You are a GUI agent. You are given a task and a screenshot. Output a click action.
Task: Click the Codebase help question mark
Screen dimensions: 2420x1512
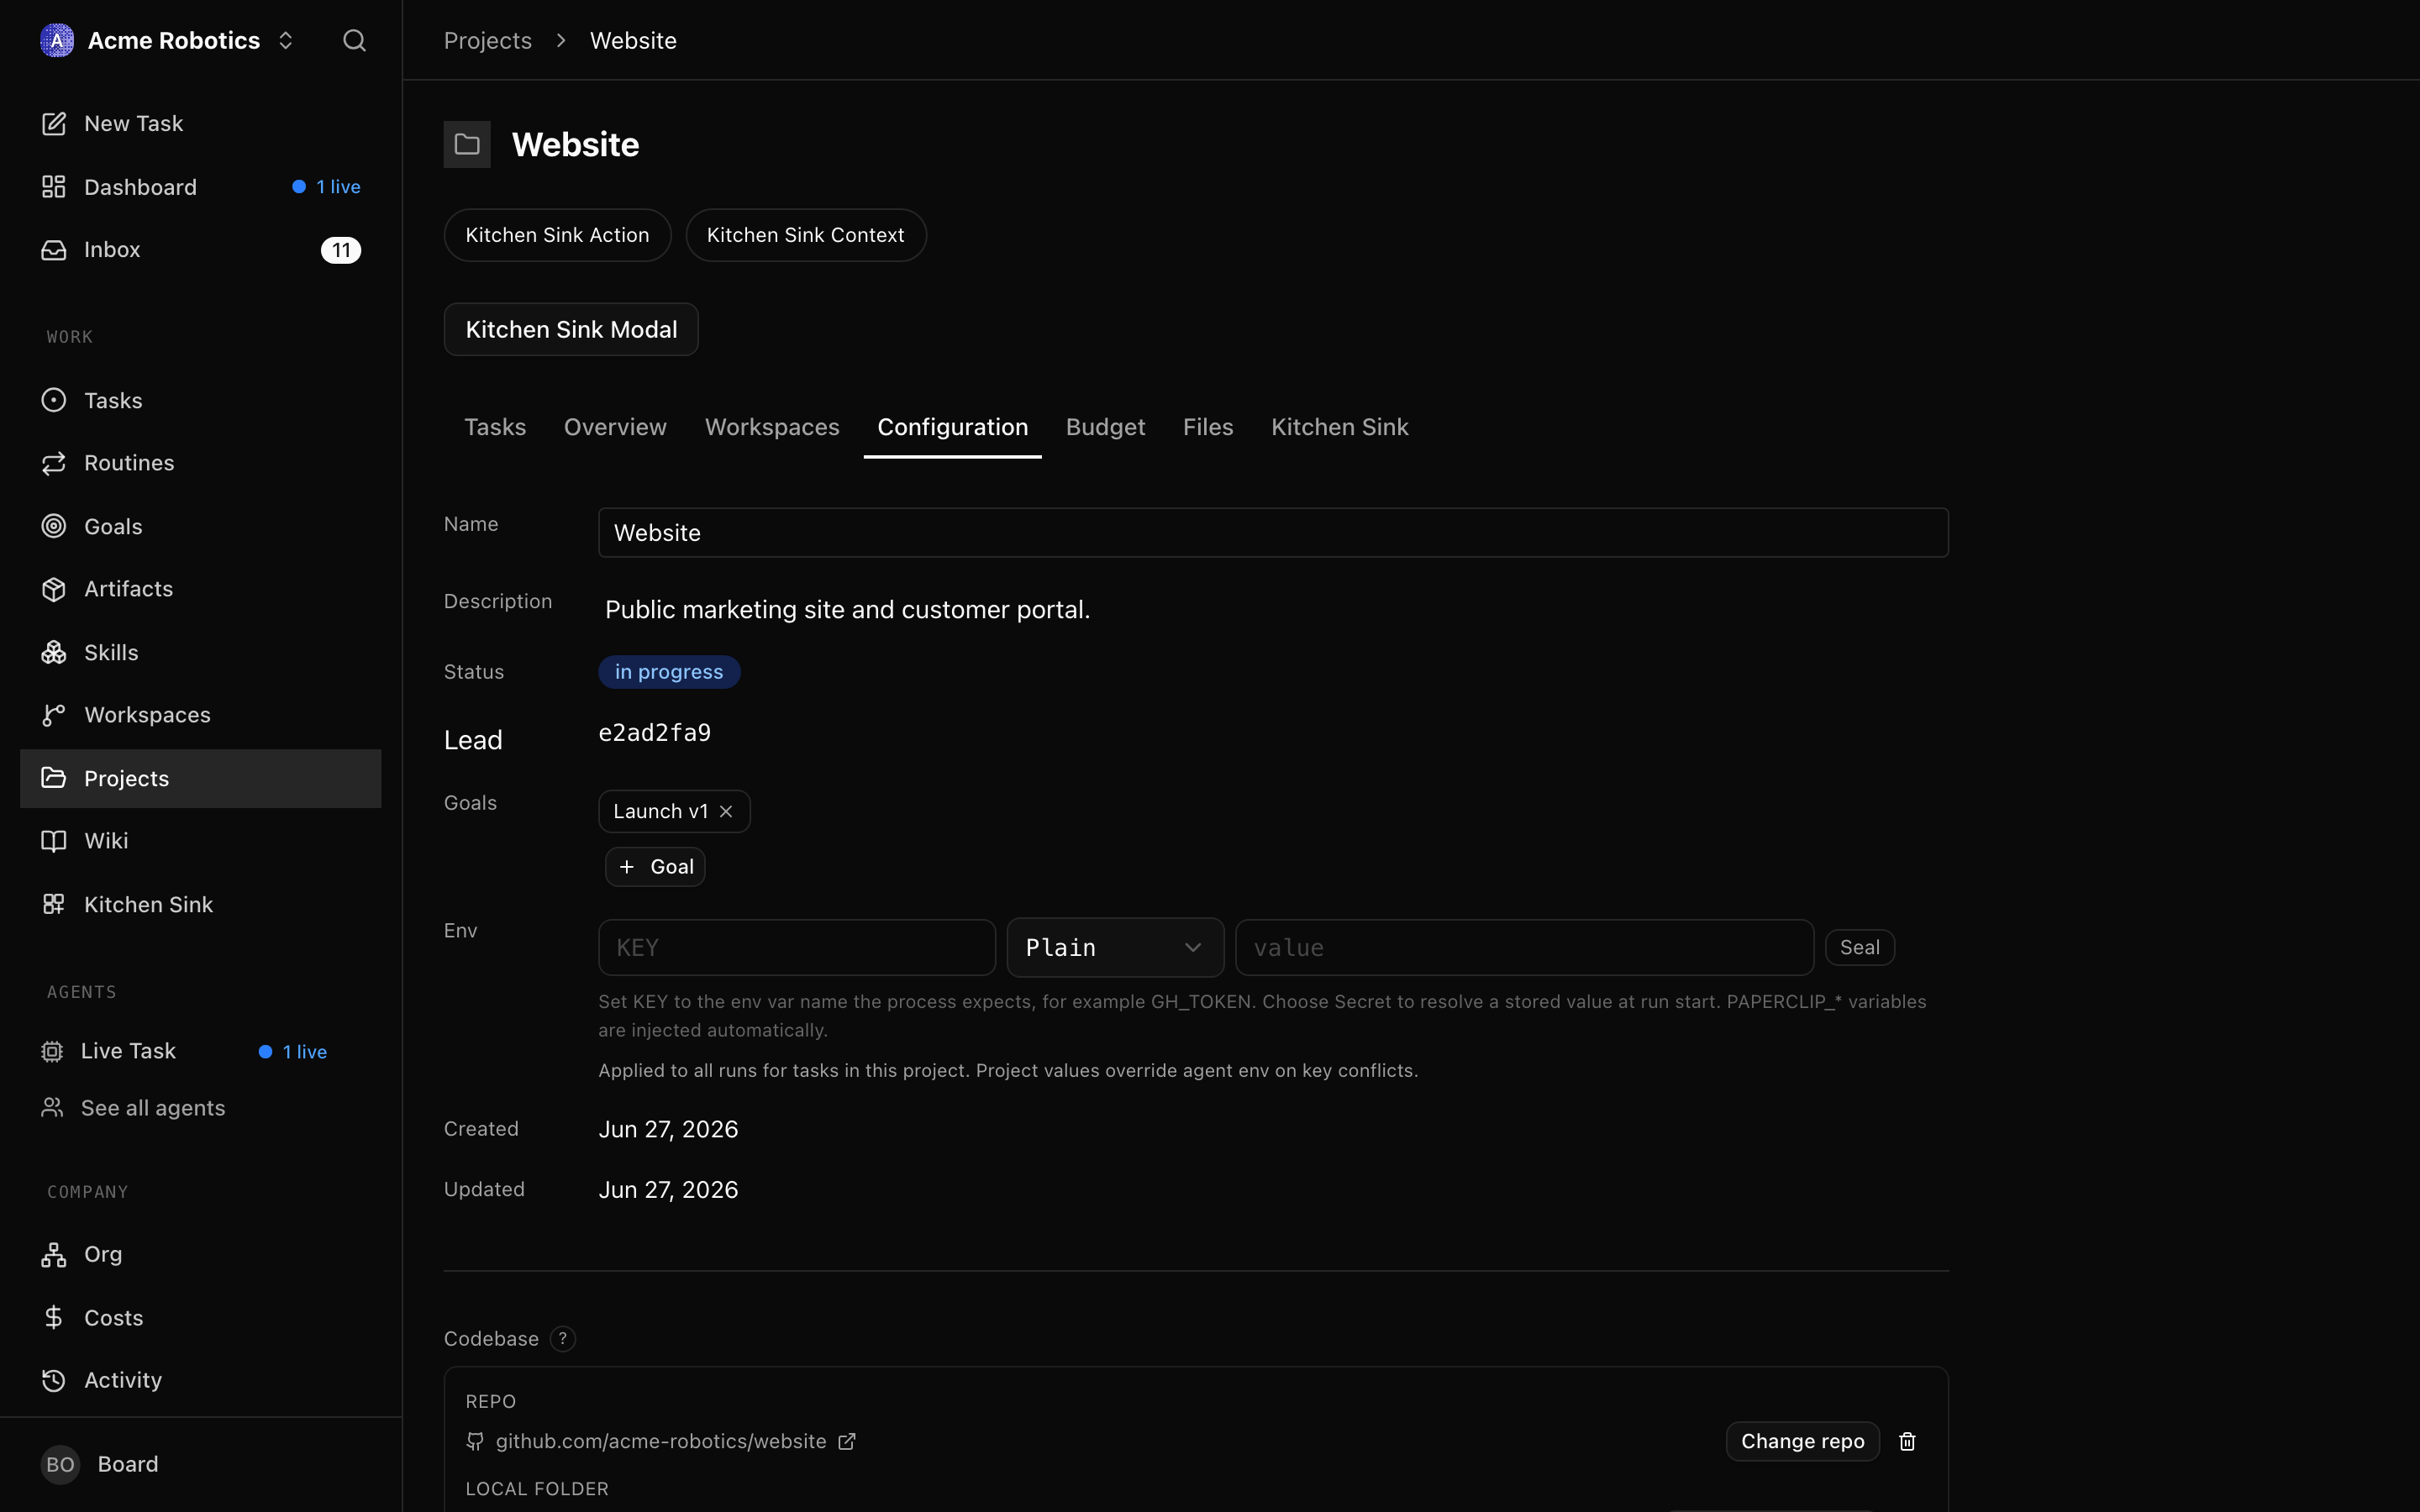tap(563, 1338)
